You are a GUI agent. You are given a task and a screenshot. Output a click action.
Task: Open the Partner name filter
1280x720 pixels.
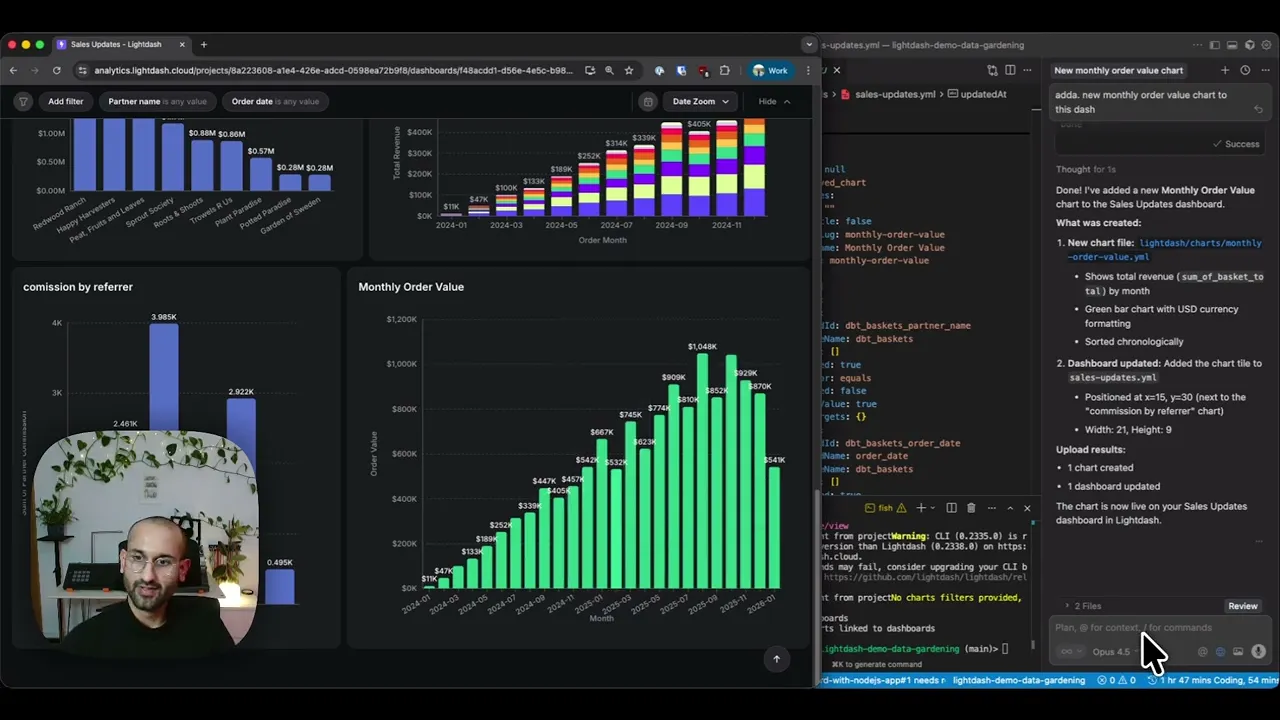tap(157, 101)
